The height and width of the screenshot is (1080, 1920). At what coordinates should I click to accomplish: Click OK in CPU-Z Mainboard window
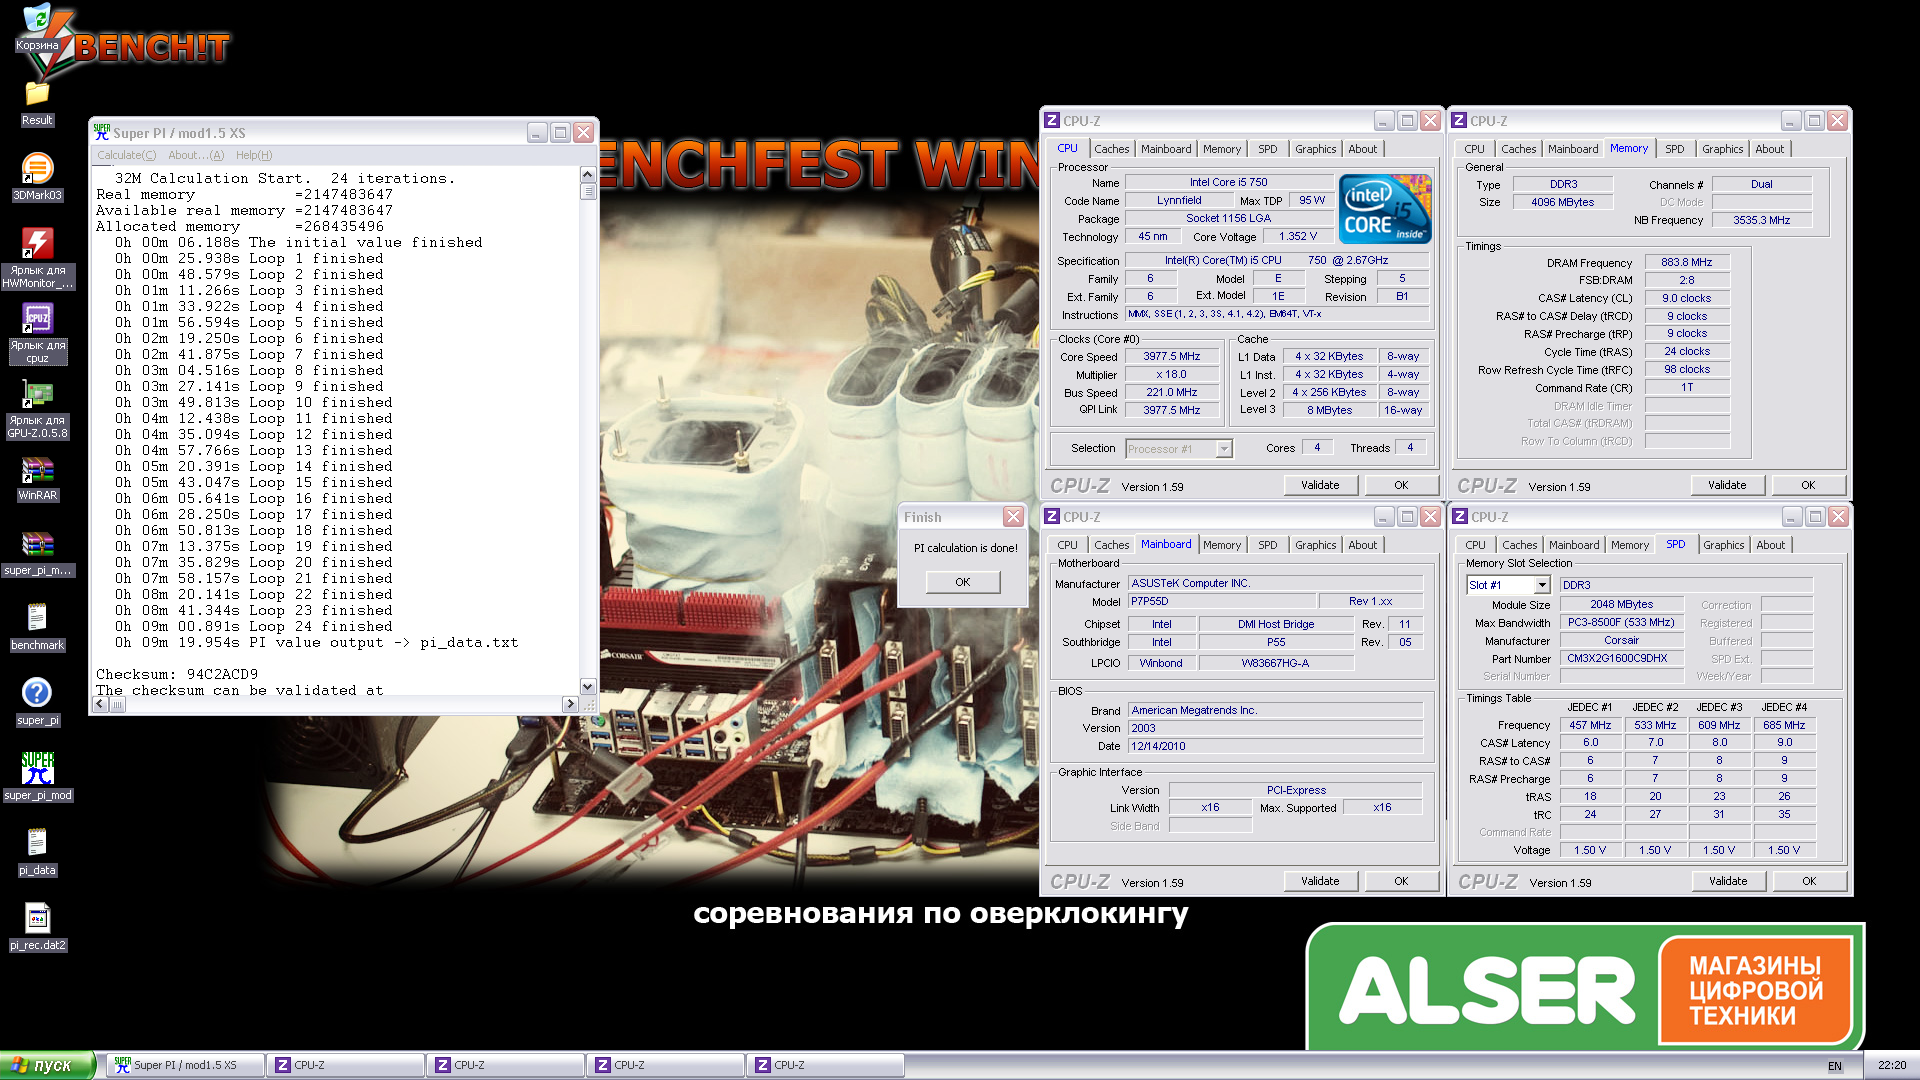[x=1401, y=881]
